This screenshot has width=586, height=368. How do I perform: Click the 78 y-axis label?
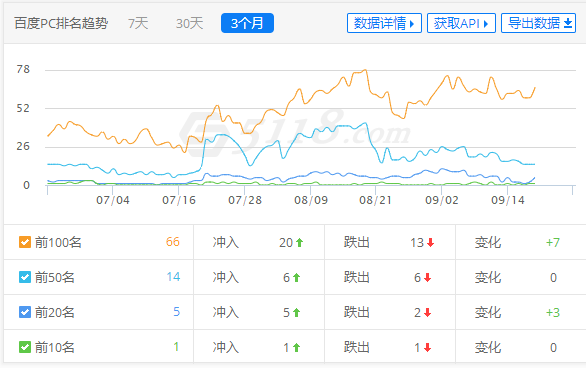click(x=23, y=69)
